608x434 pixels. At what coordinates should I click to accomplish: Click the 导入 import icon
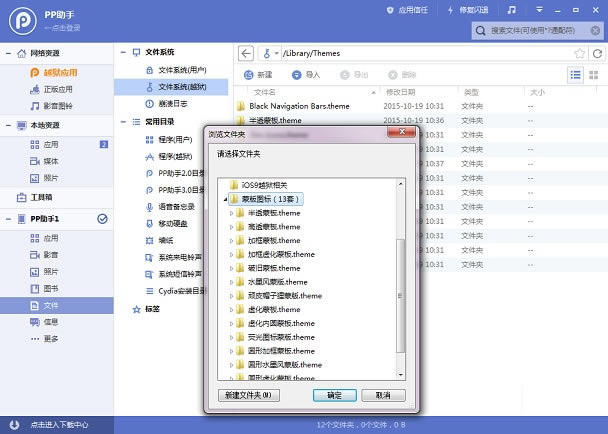point(297,75)
